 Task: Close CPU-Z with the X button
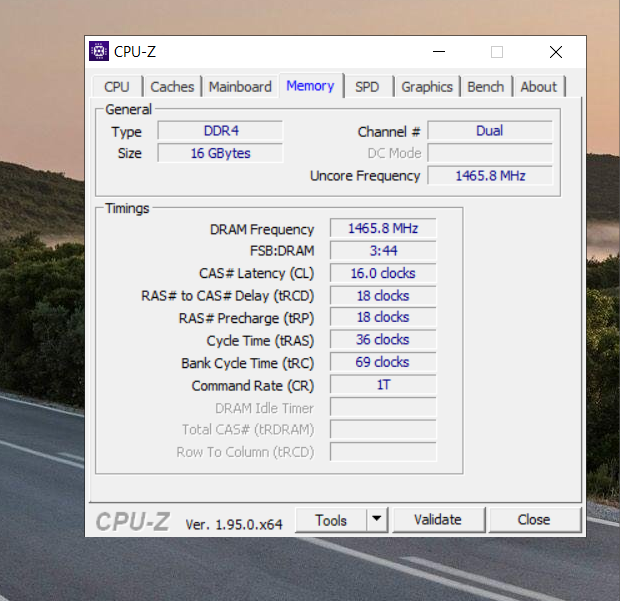[556, 52]
